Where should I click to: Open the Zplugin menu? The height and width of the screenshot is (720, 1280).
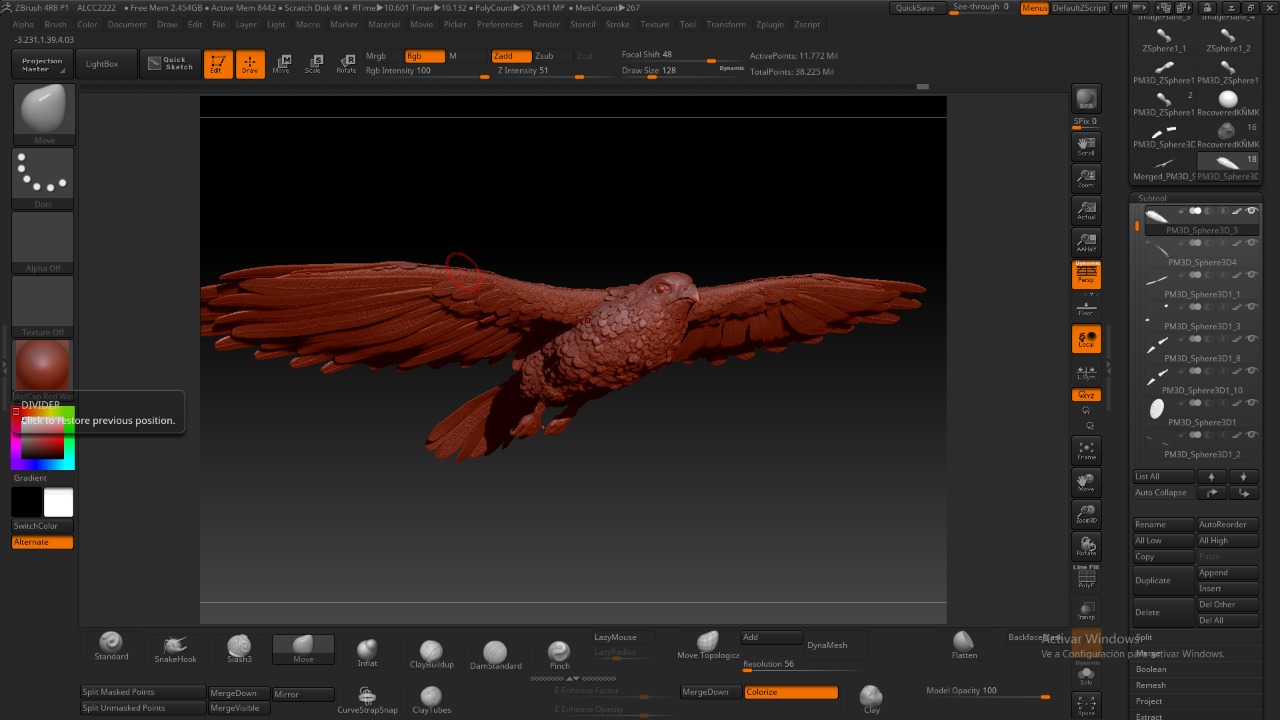[770, 24]
